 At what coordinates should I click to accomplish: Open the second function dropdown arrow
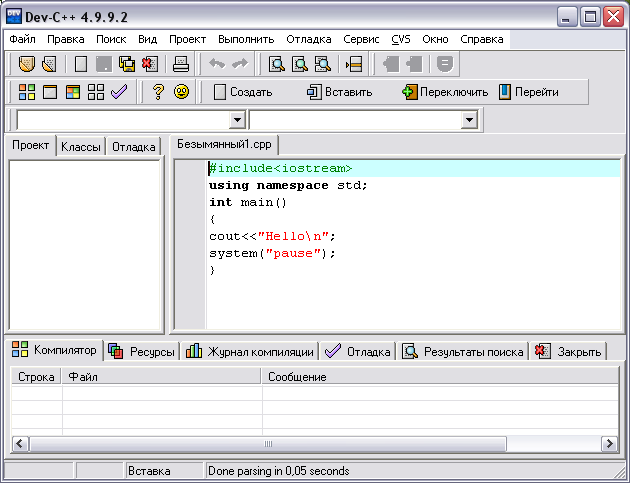469,120
